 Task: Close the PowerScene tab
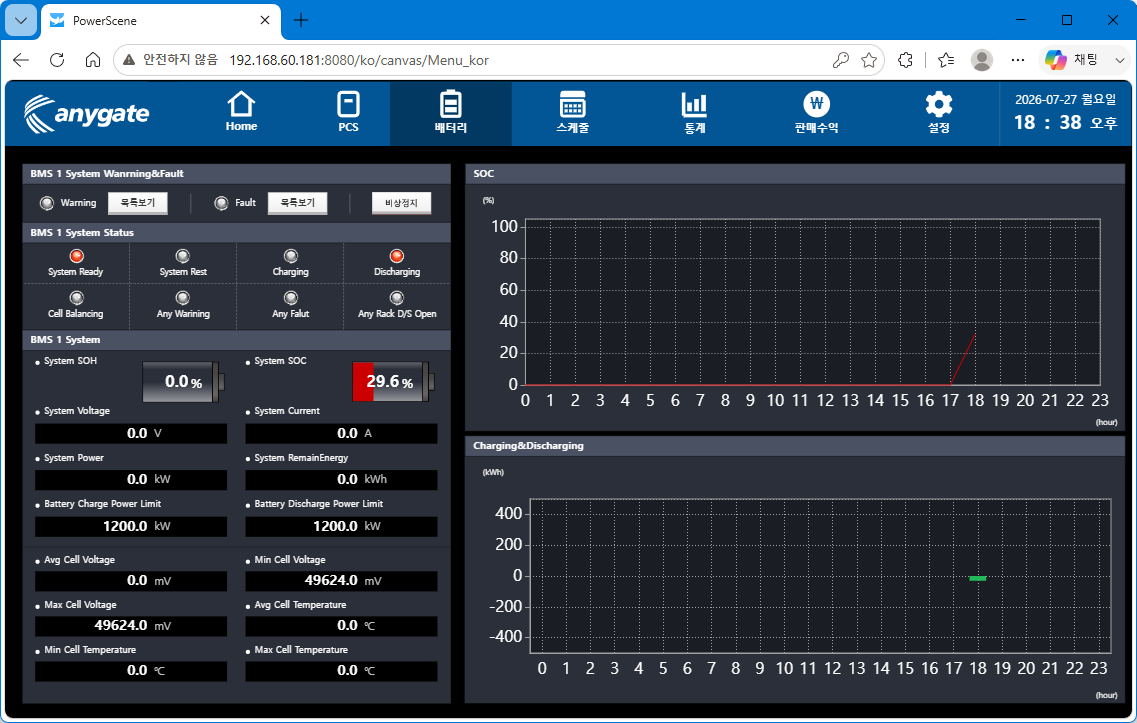coord(265,20)
